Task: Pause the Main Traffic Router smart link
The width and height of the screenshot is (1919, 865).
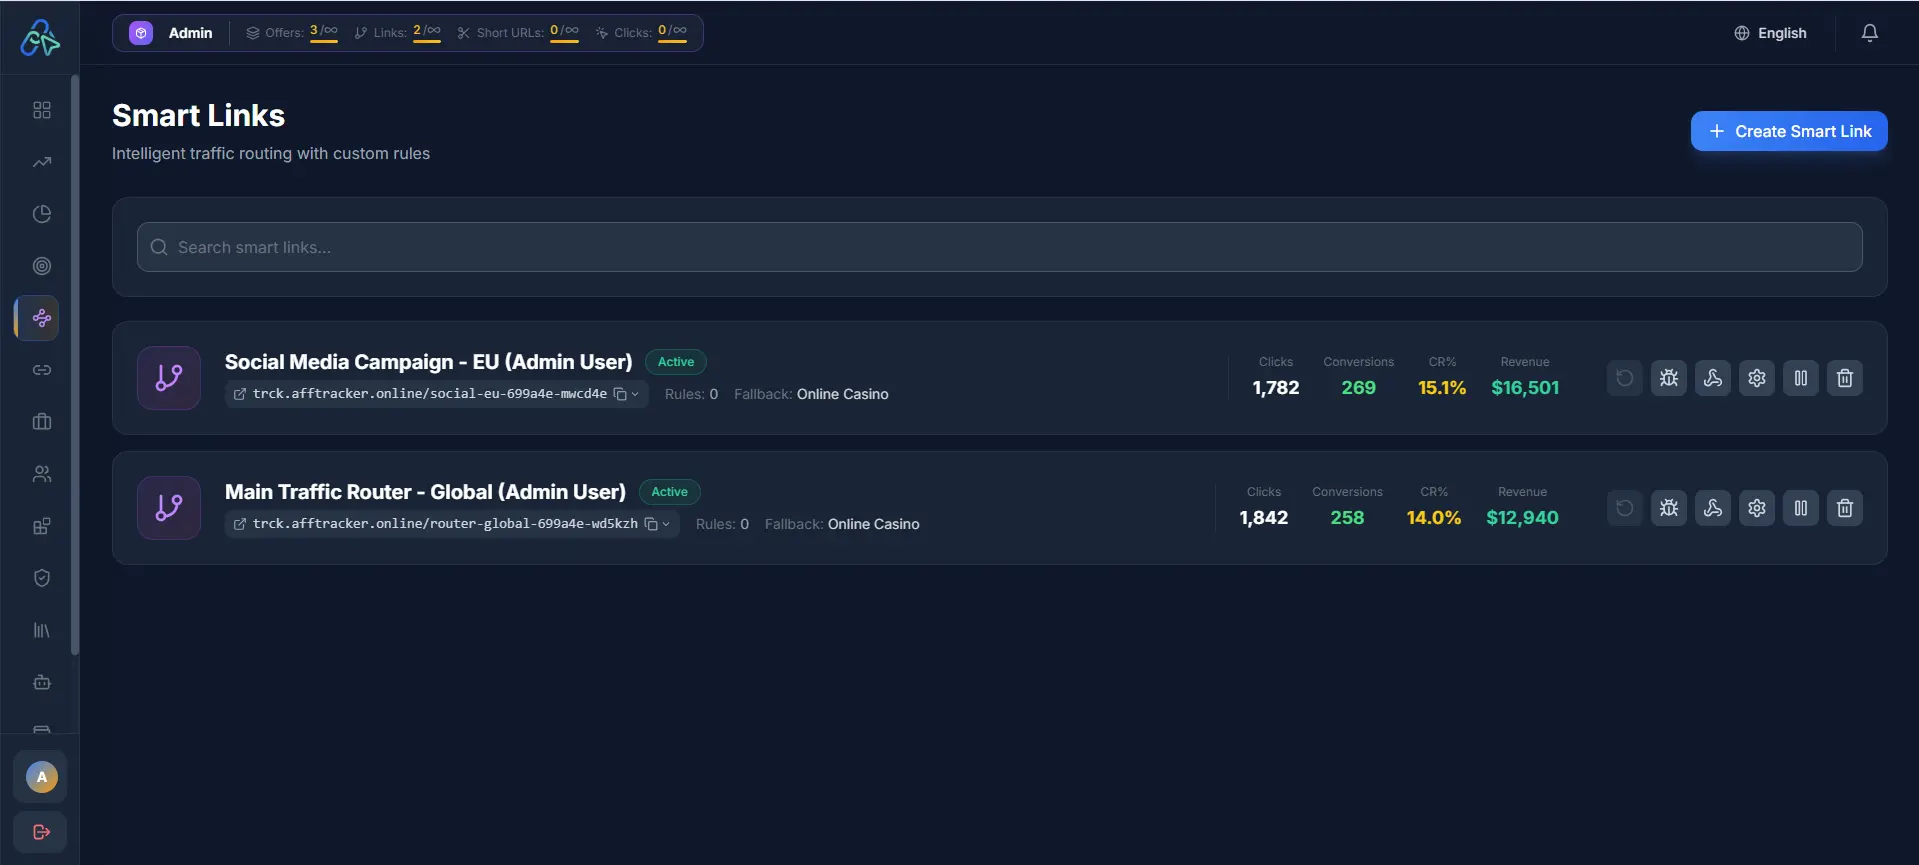Action: (1801, 508)
